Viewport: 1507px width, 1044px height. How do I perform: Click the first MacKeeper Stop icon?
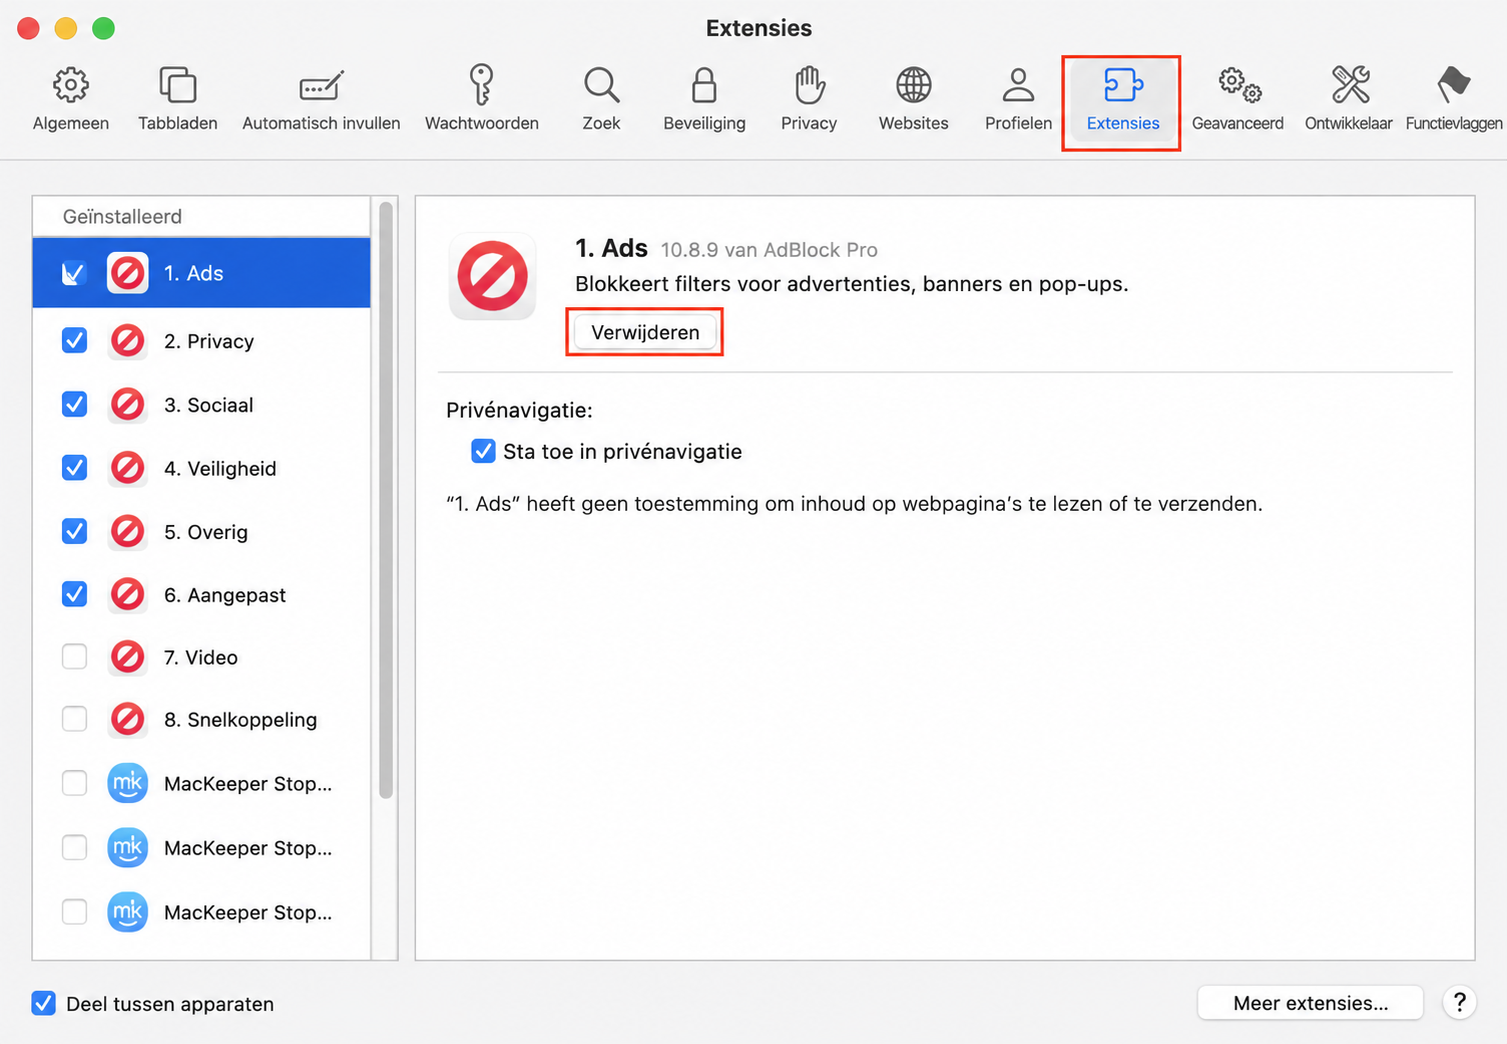128,783
